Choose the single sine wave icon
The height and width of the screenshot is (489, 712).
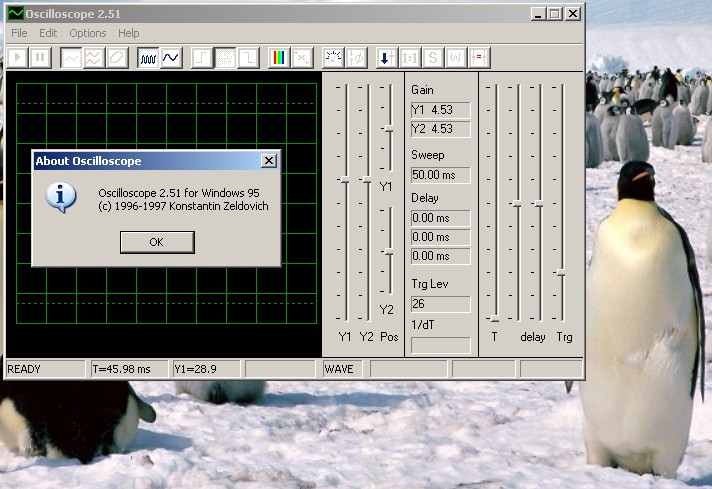point(171,58)
